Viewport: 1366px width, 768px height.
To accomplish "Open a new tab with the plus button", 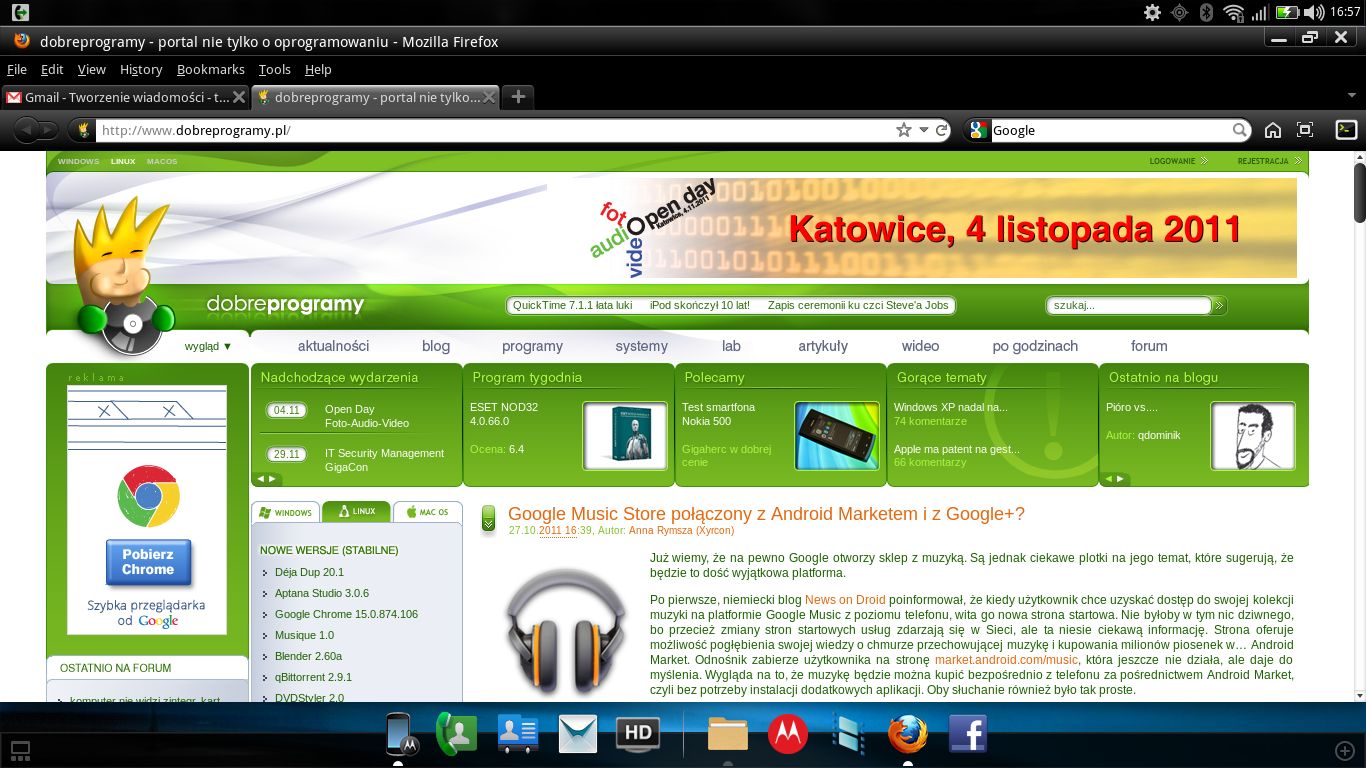I will 518,97.
